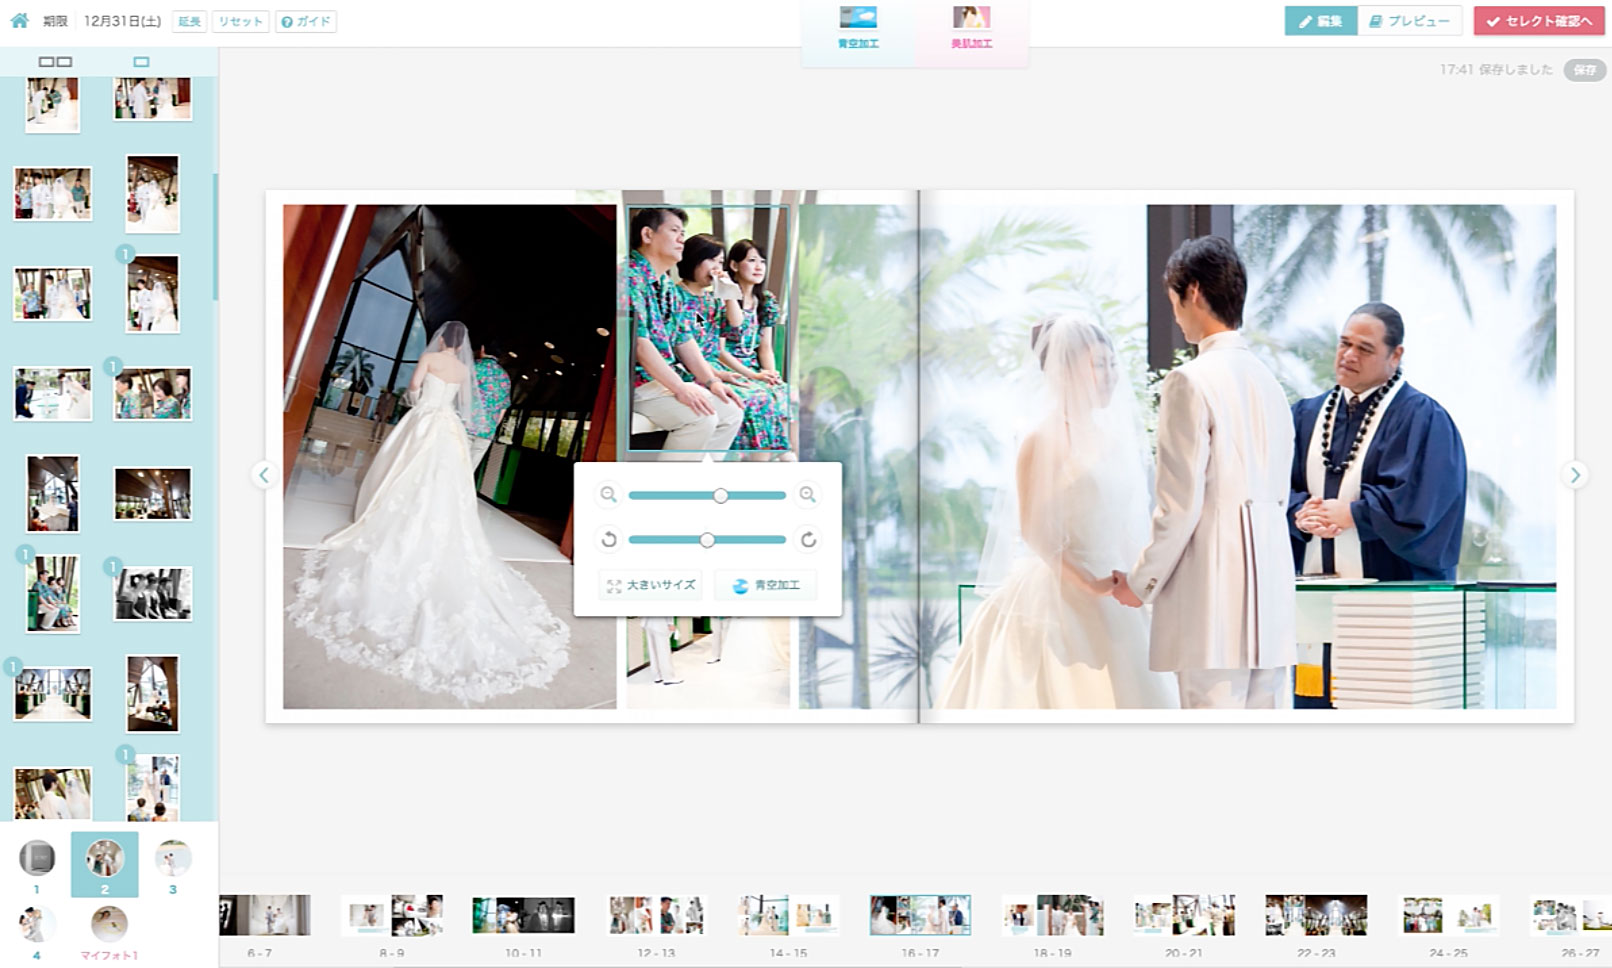Rotate photo clockwise icon
The height and width of the screenshot is (968, 1612).
(x=808, y=540)
